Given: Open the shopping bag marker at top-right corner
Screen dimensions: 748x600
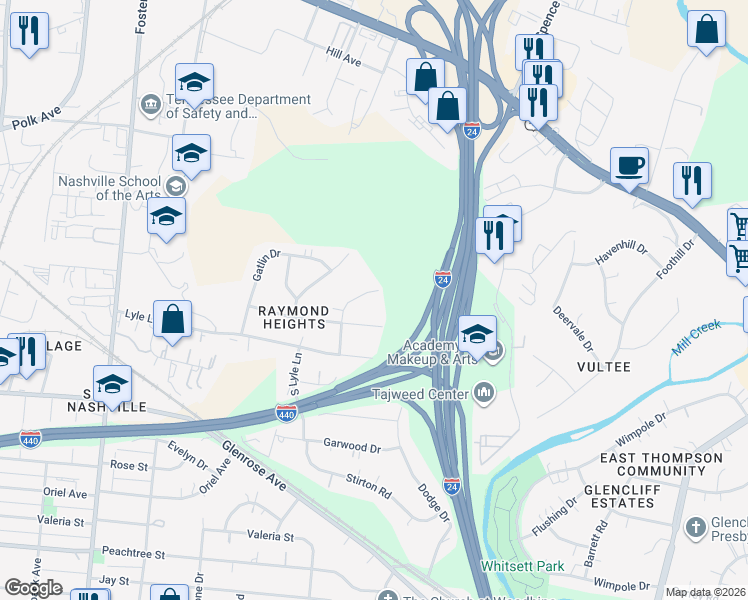Looking at the screenshot, I should [x=706, y=32].
